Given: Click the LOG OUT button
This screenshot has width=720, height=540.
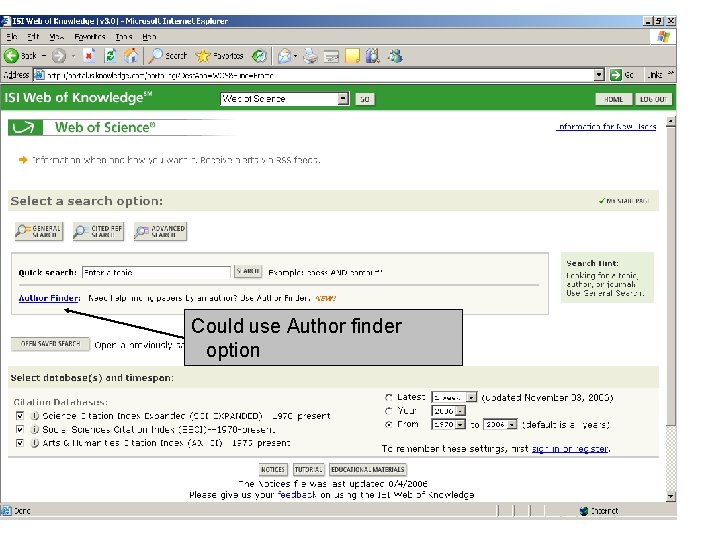Looking at the screenshot, I should (x=653, y=99).
